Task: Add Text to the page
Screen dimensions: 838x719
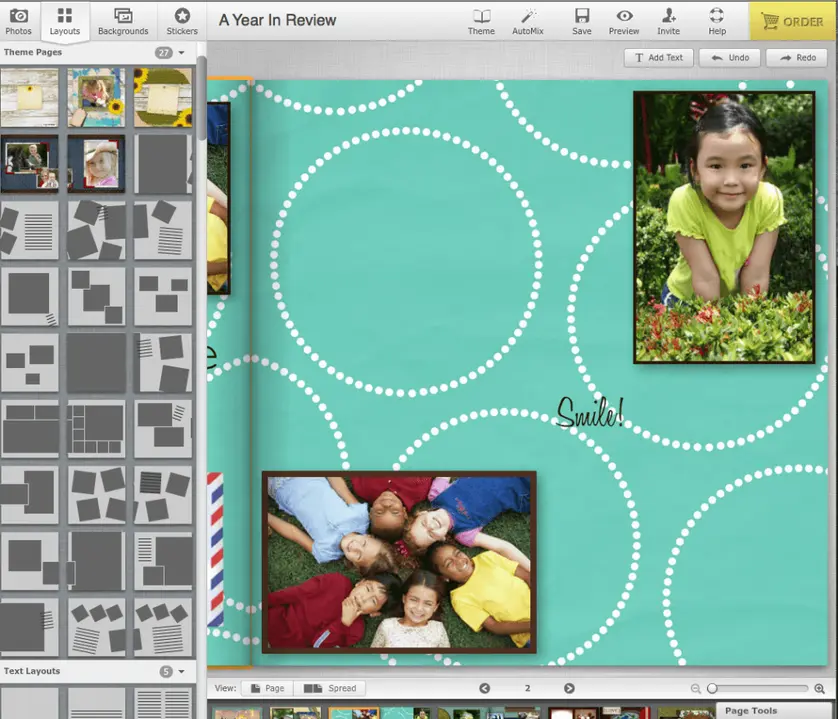Action: point(658,58)
